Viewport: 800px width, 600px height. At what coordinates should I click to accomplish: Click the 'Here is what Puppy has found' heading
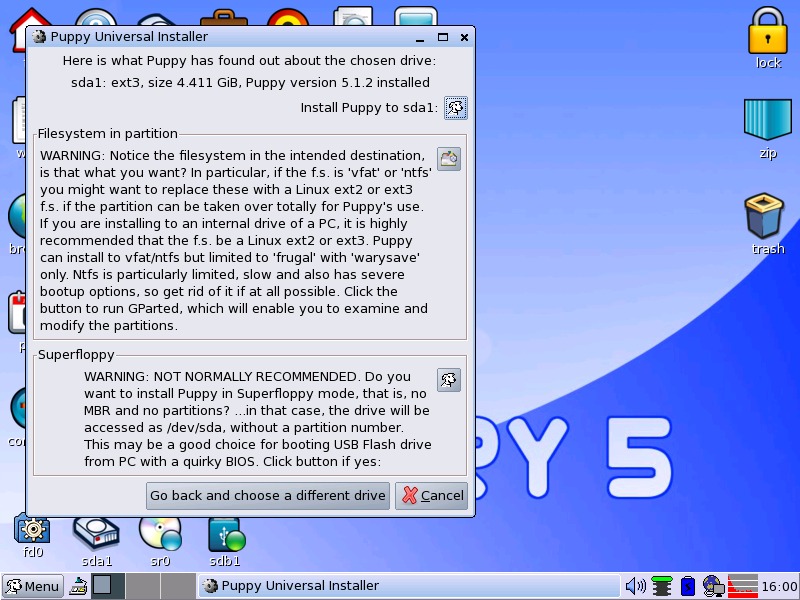[x=249, y=61]
